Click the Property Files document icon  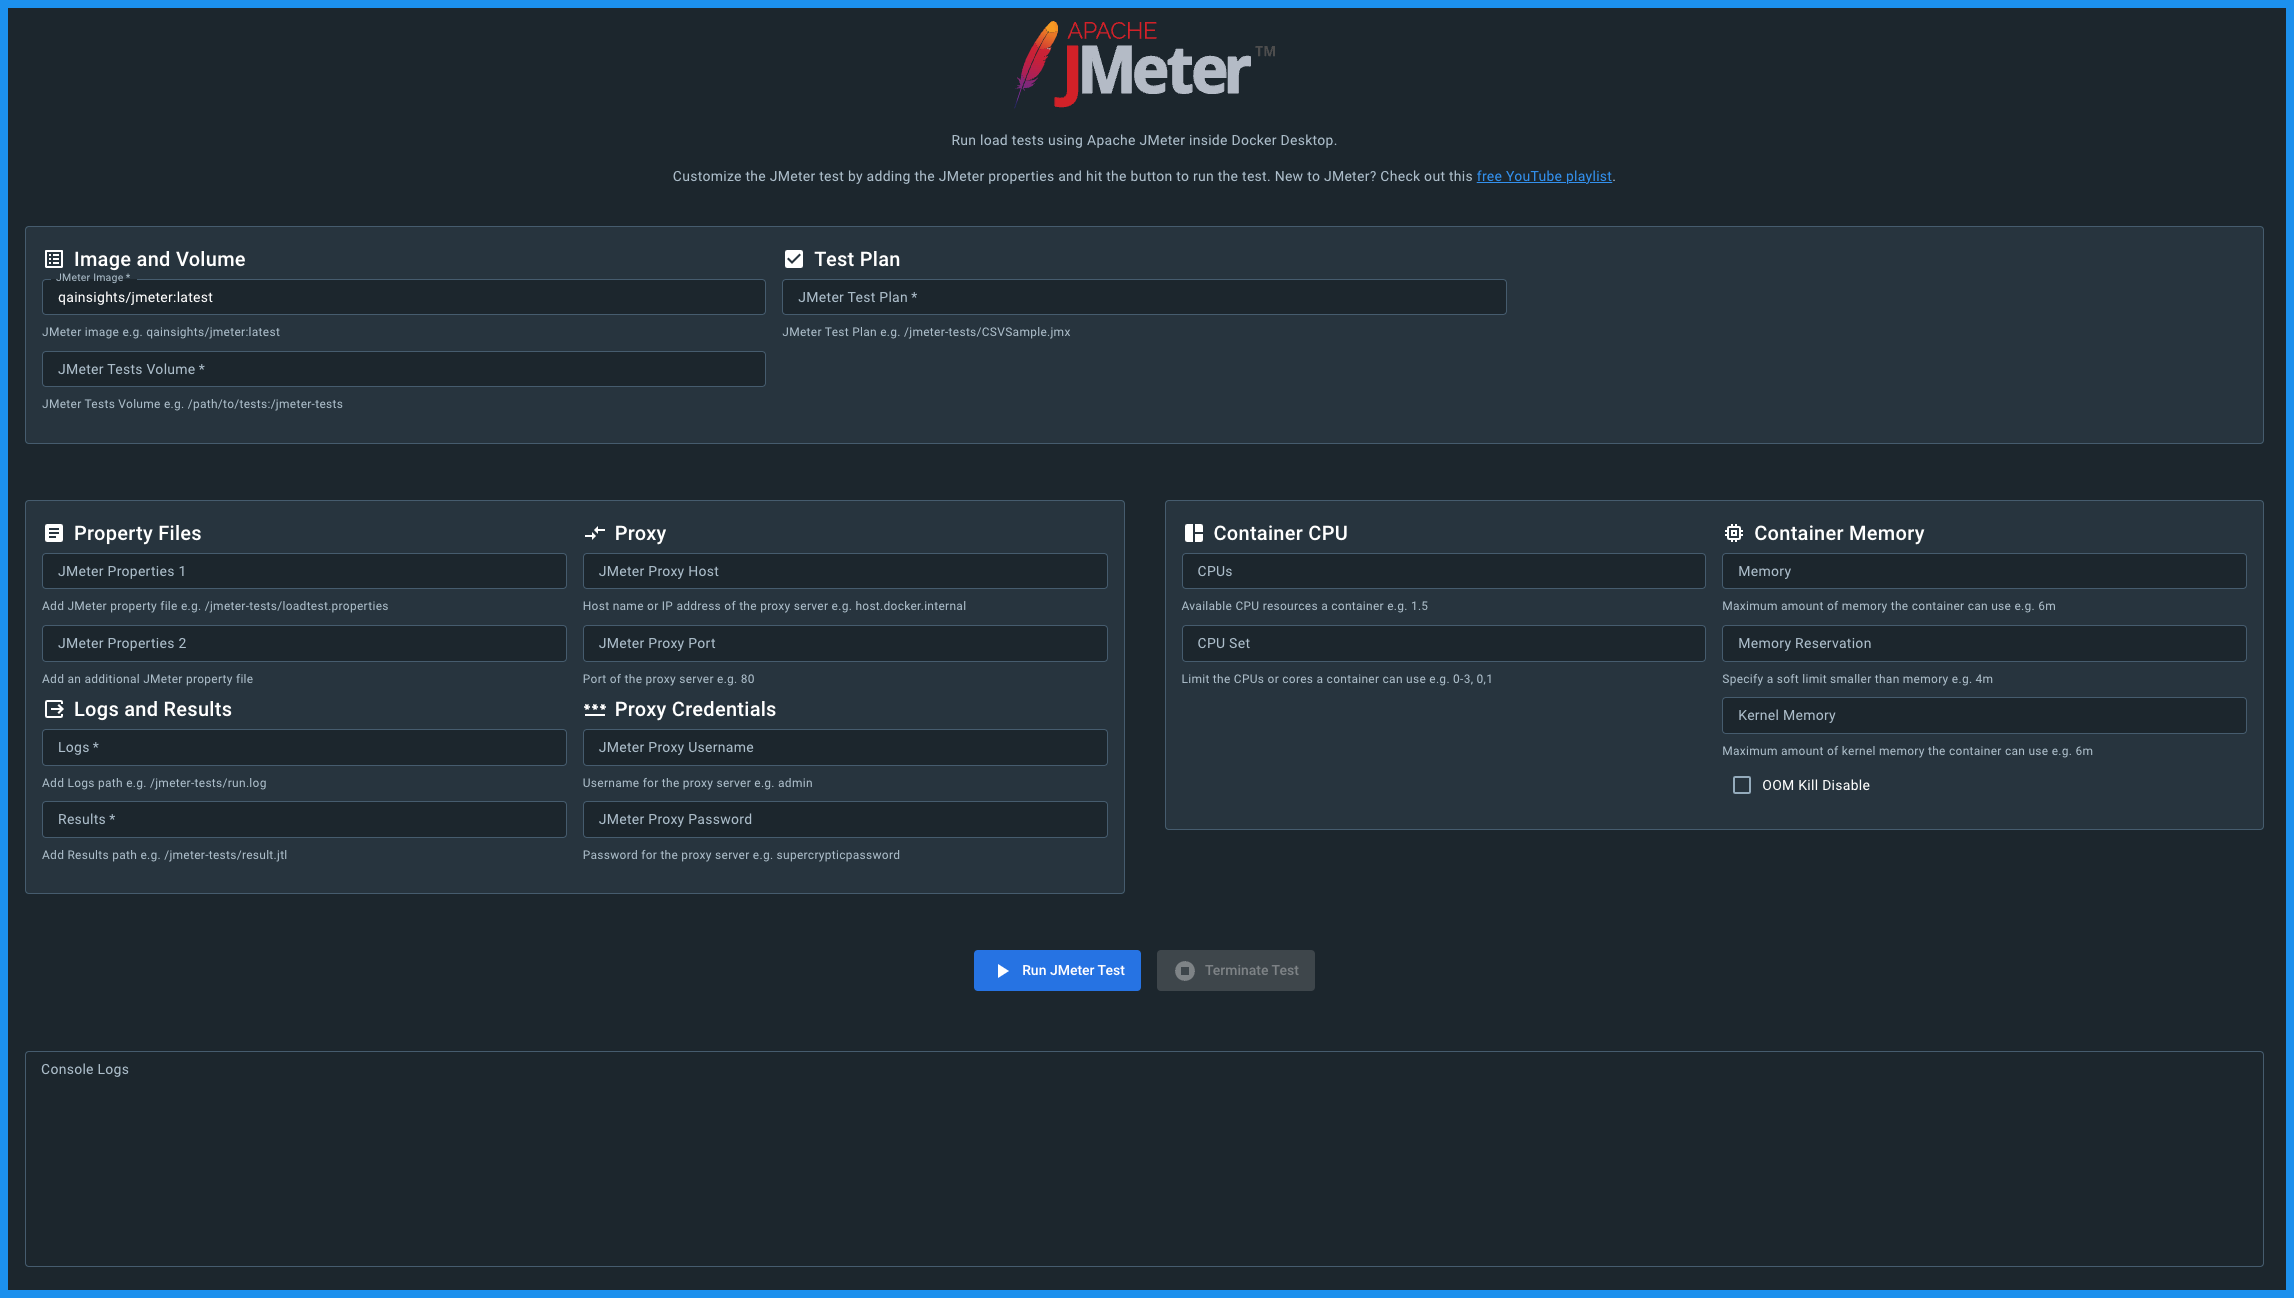[x=54, y=533]
